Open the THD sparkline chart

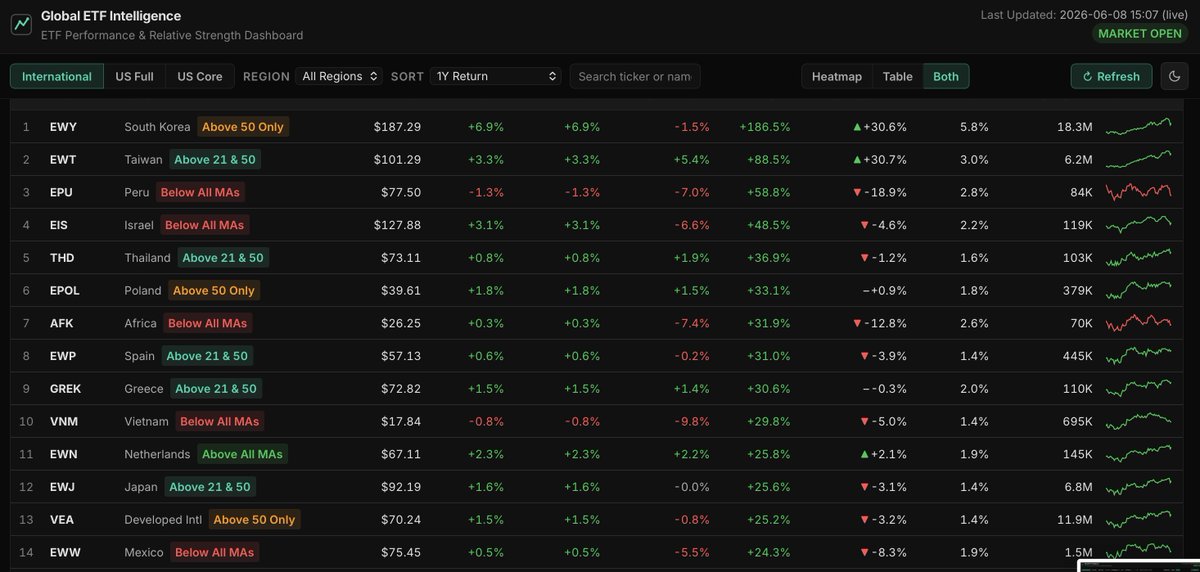1139,257
